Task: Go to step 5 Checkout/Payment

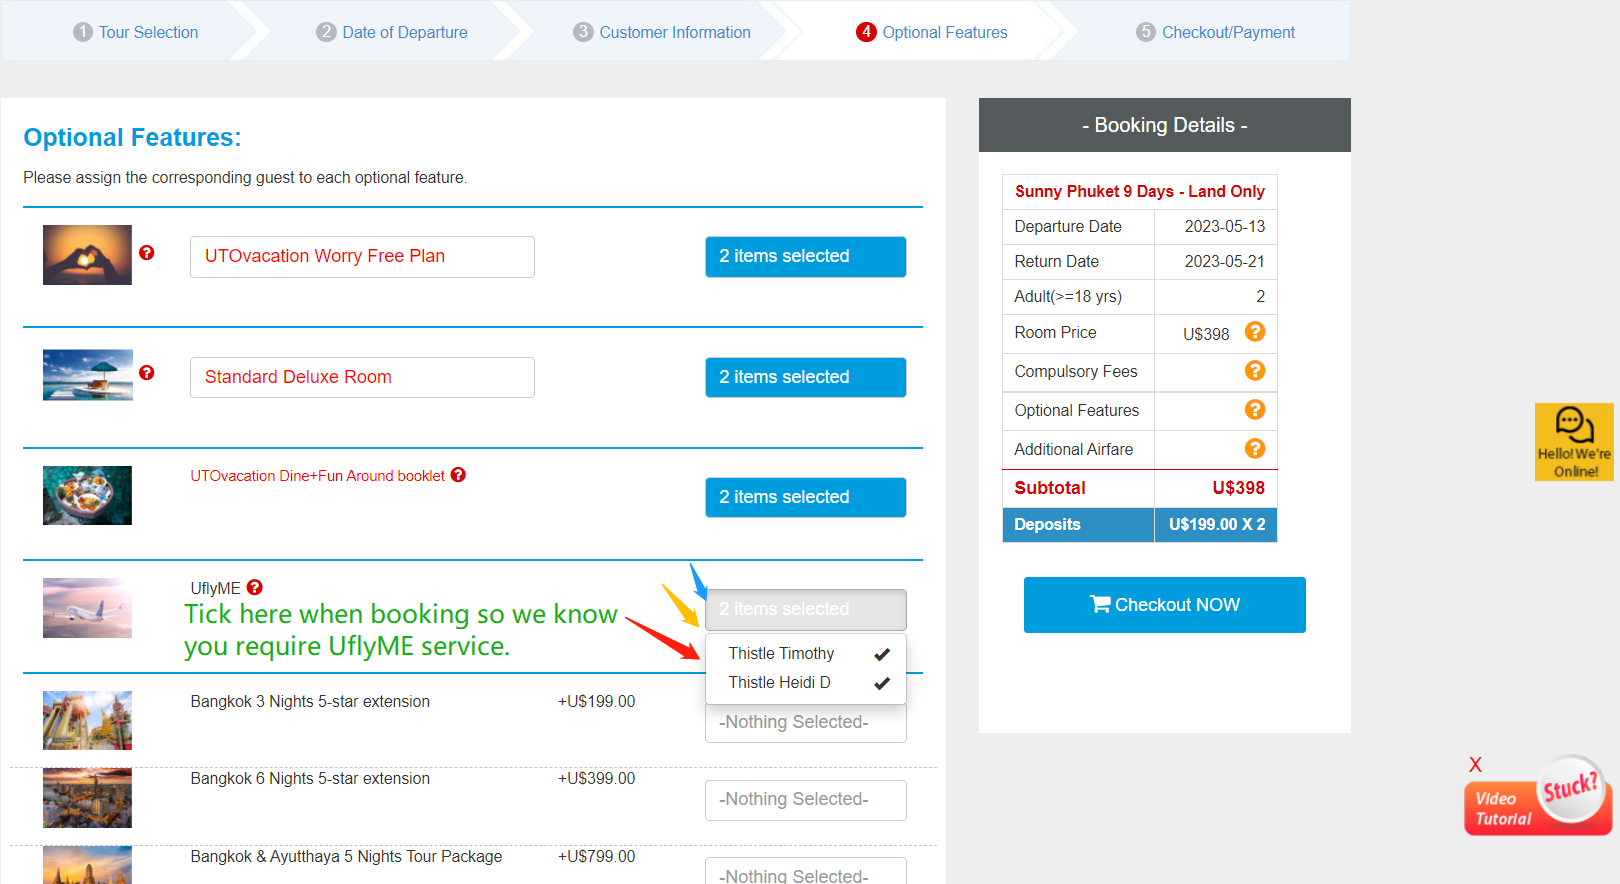Action: point(1215,32)
